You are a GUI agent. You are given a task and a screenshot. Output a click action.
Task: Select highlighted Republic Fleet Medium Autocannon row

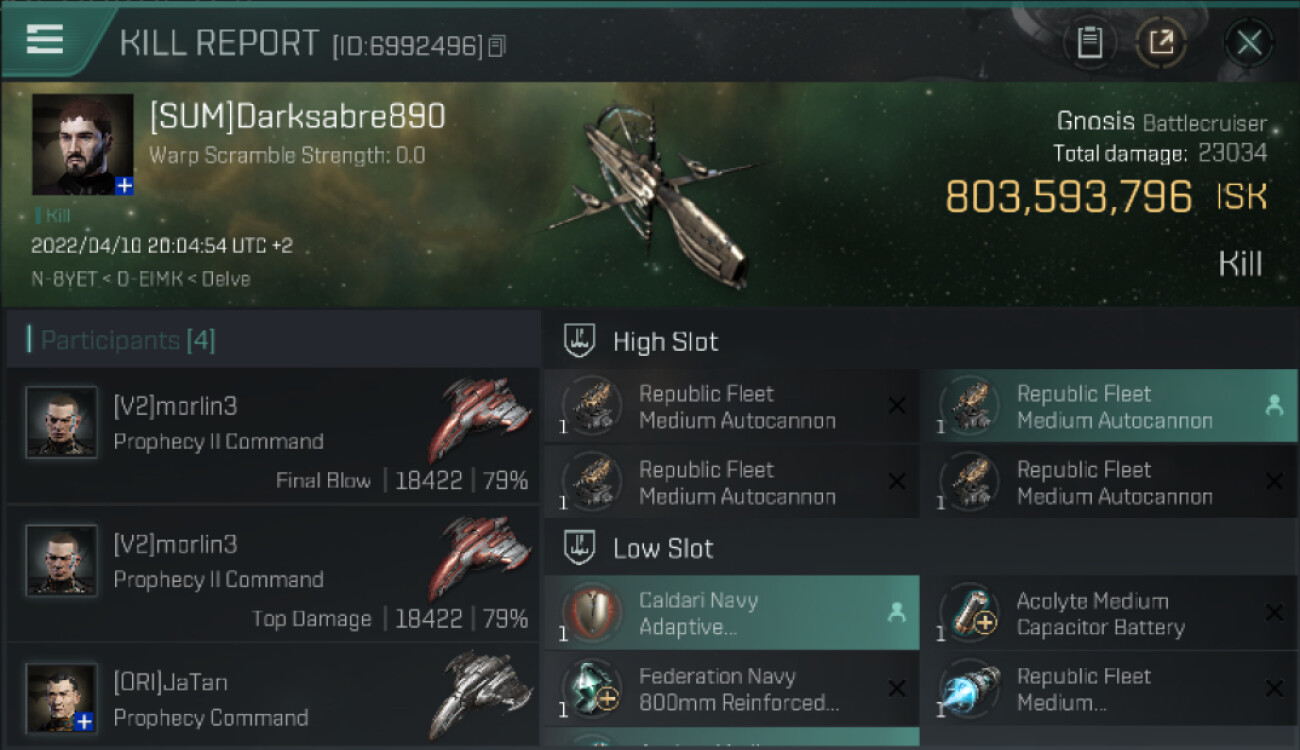[1110, 406]
